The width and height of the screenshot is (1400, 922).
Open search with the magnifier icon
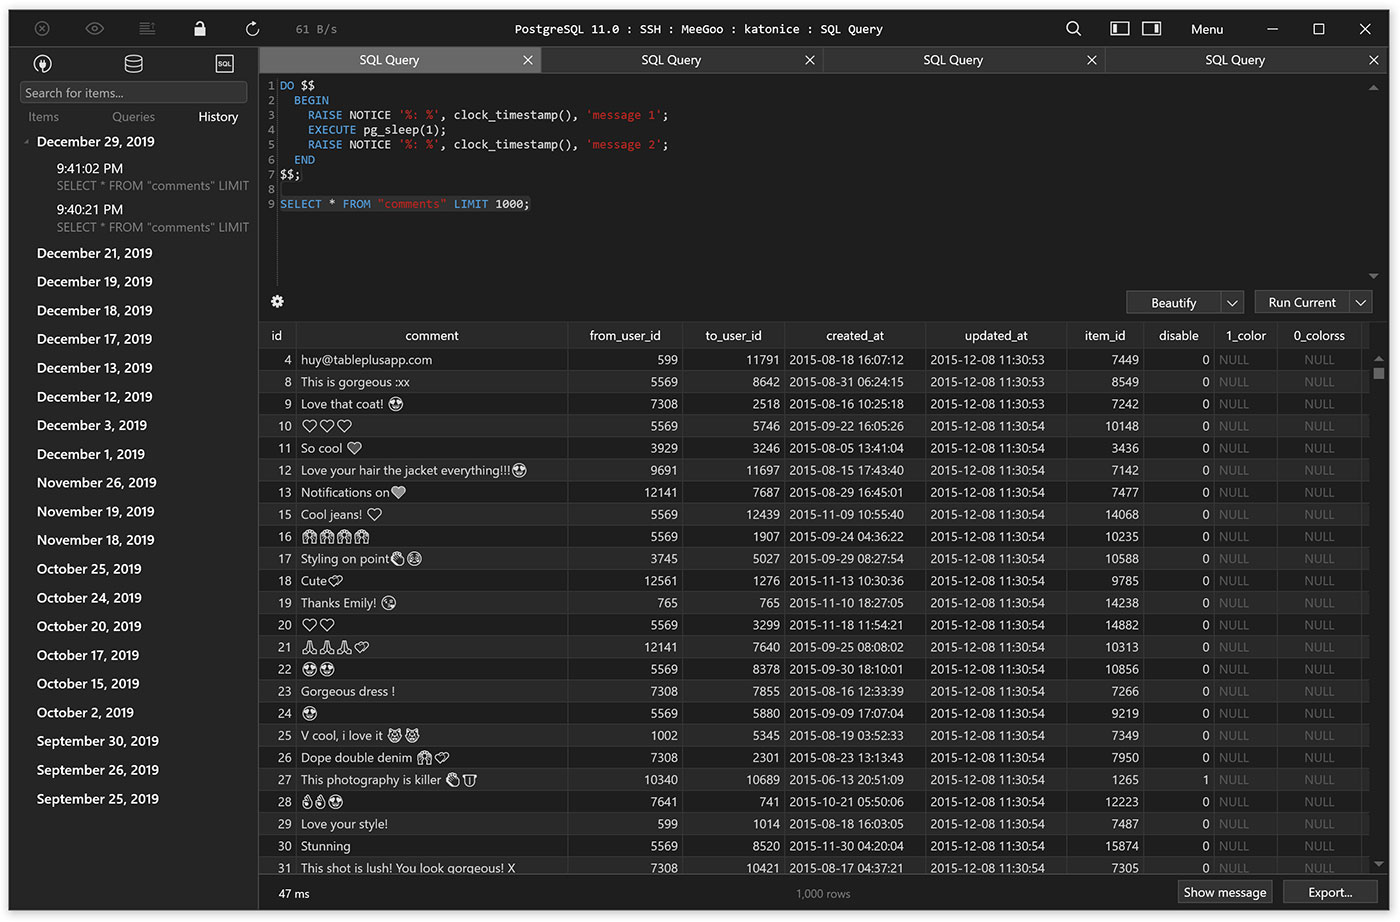pyautogui.click(x=1073, y=29)
